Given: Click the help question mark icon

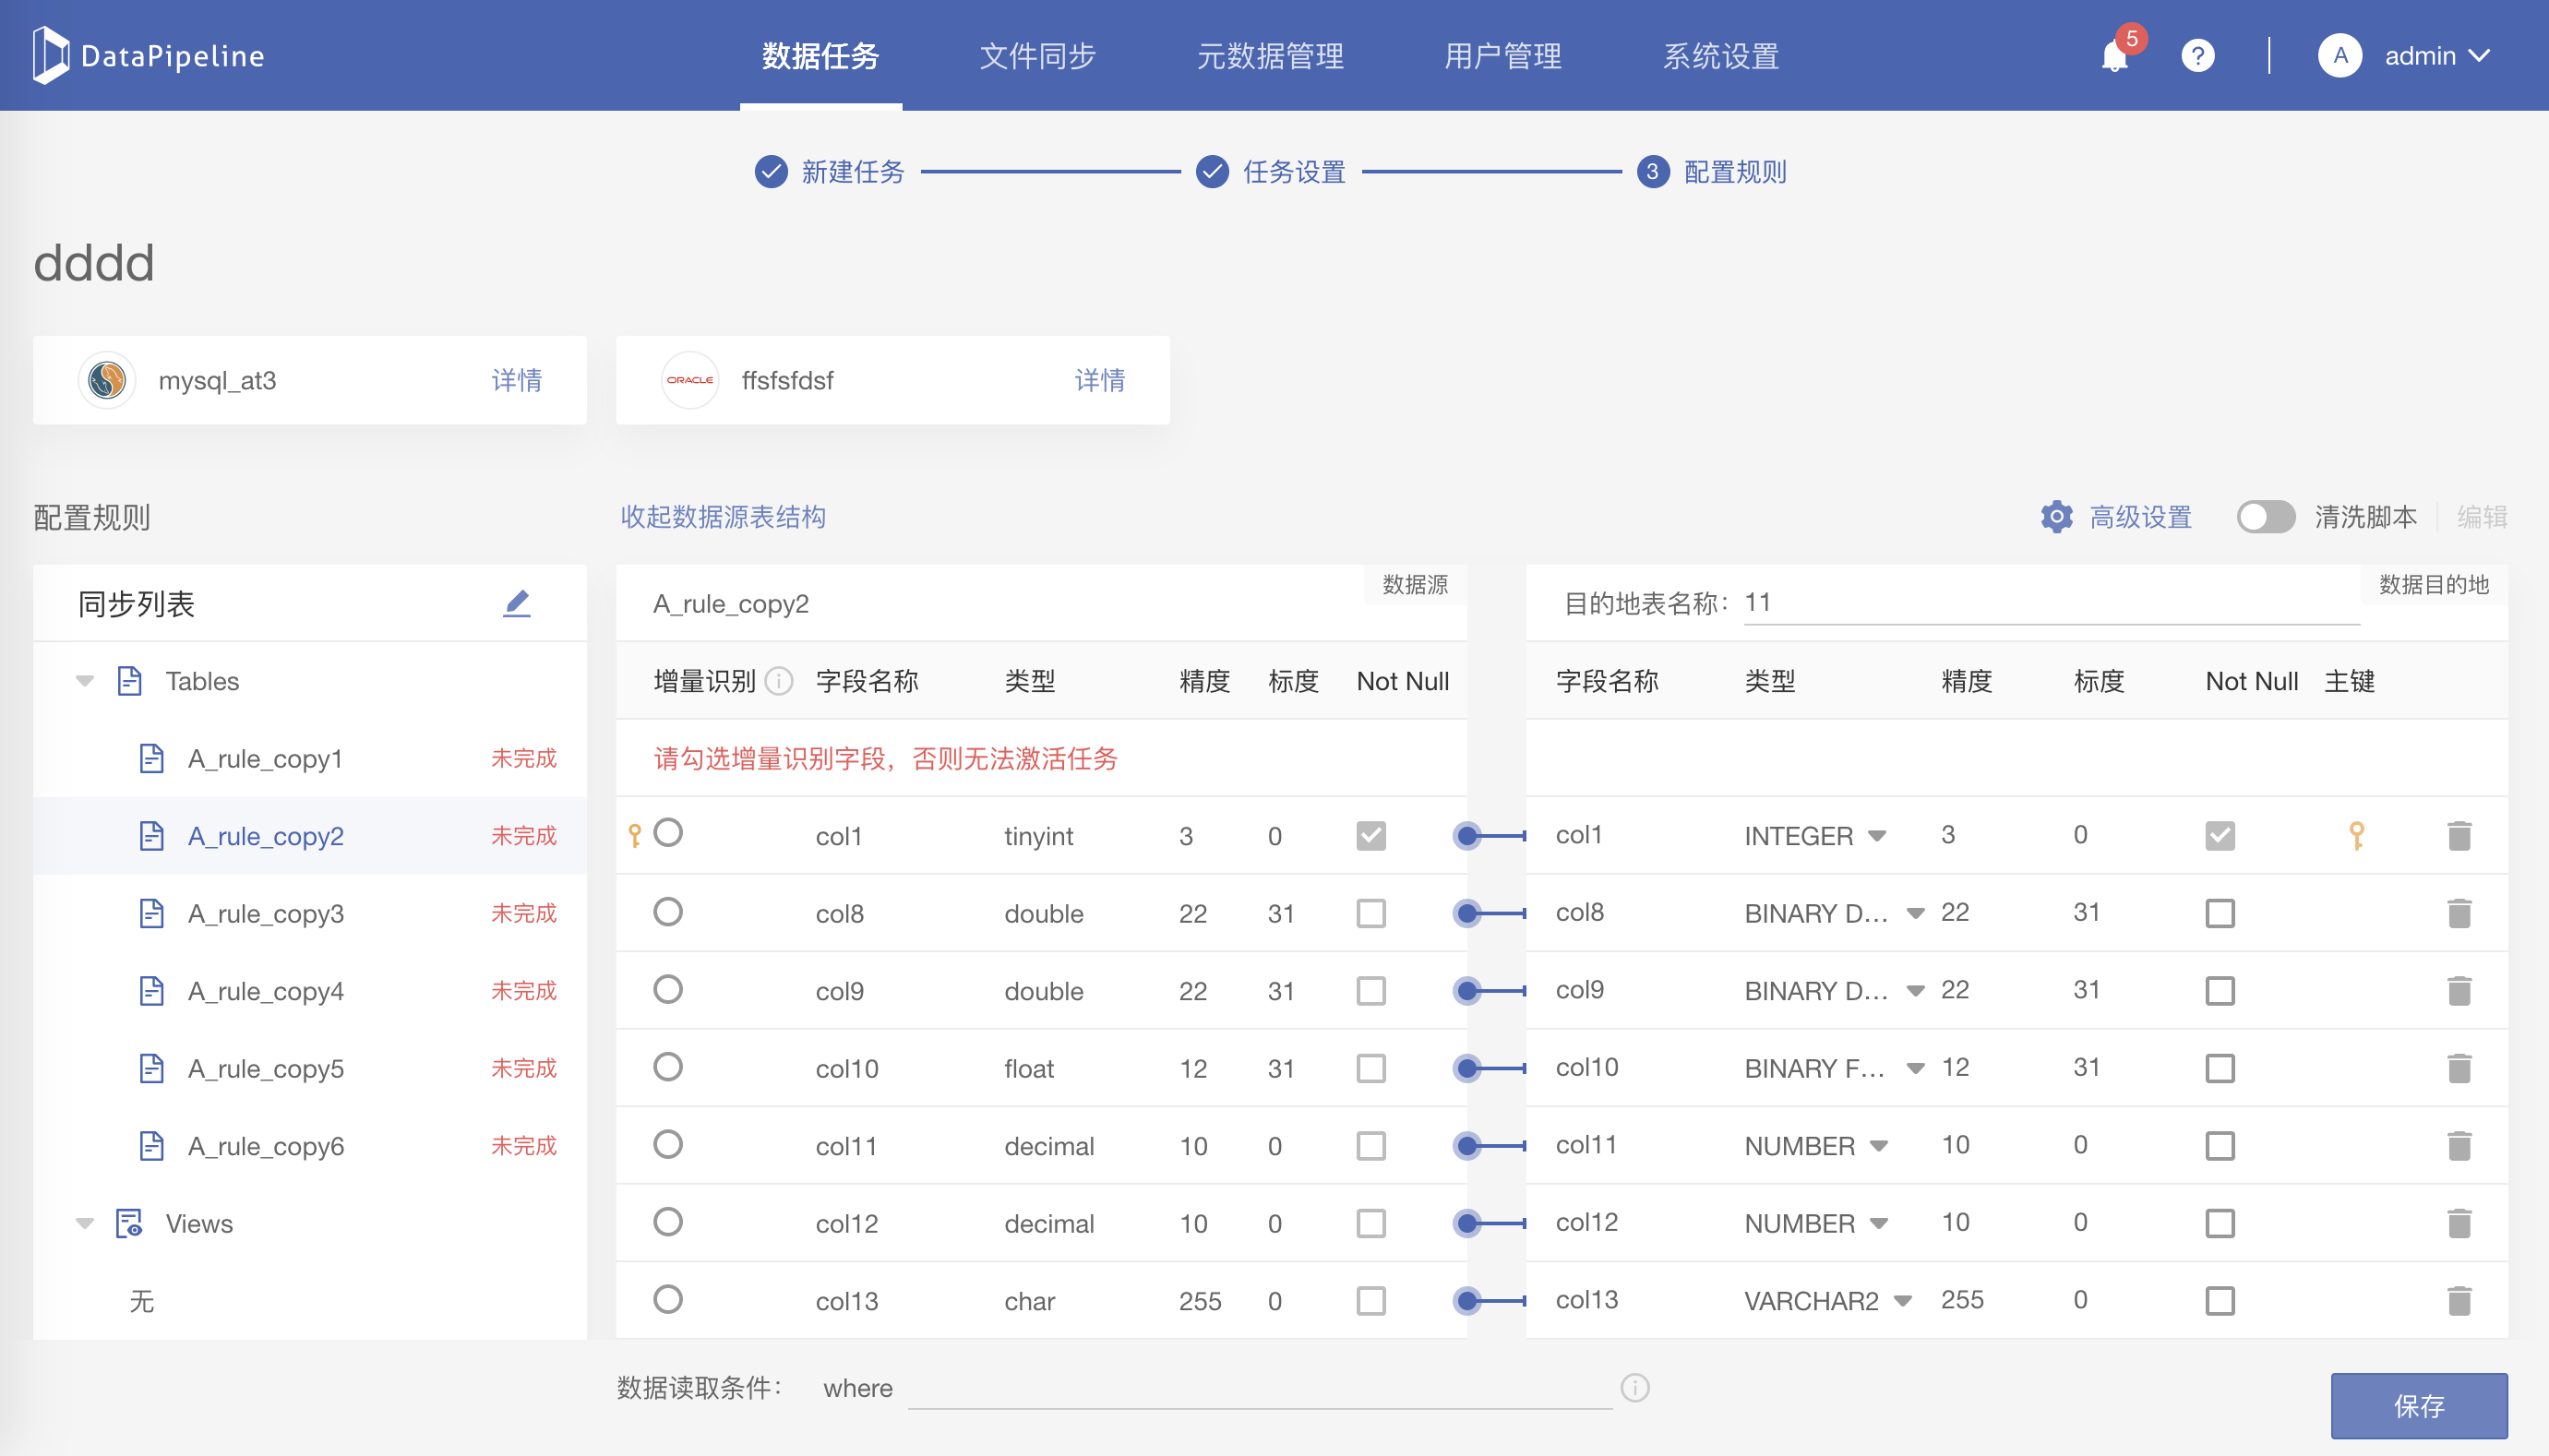Looking at the screenshot, I should tap(2197, 56).
